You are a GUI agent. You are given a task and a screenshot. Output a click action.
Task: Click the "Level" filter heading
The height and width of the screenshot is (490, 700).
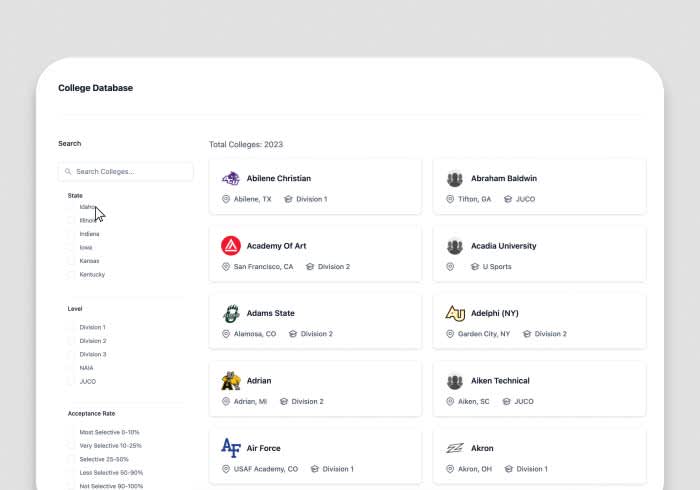(x=75, y=309)
